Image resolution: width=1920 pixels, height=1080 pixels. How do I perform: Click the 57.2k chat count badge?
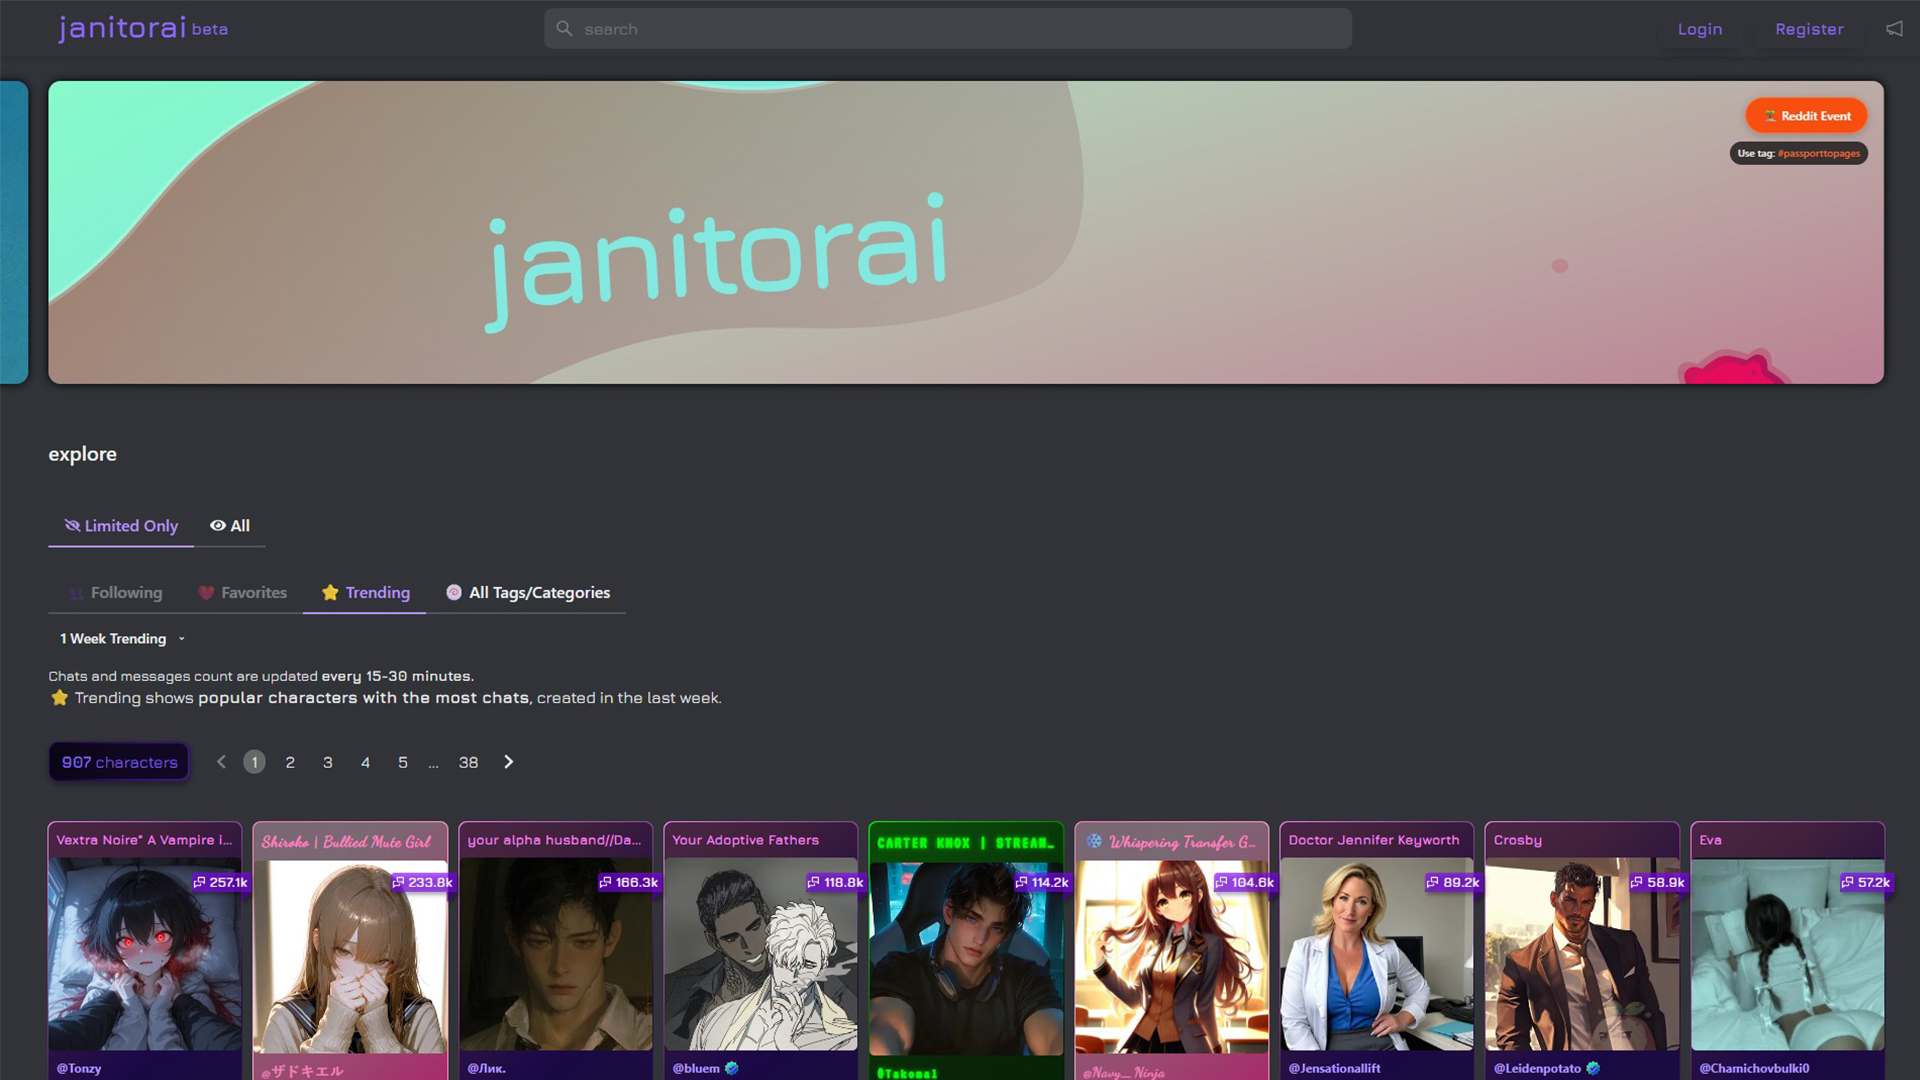coord(1866,882)
